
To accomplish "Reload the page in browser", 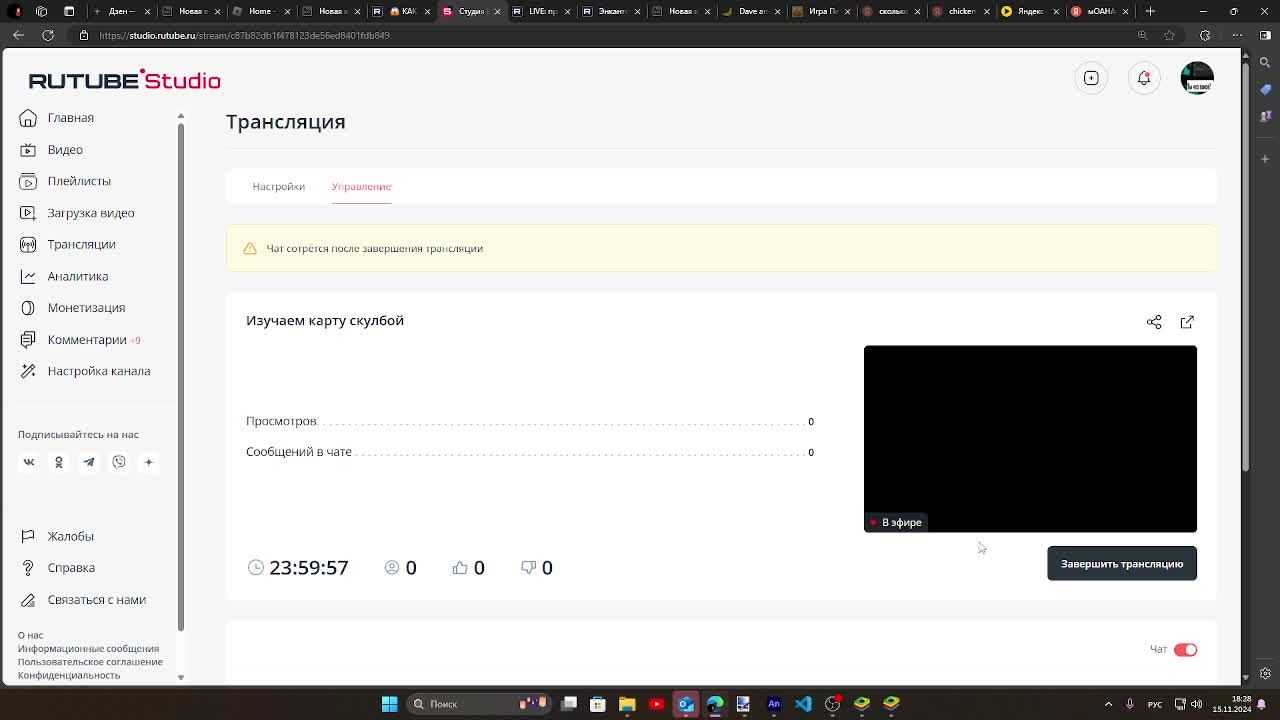I will coord(47,35).
